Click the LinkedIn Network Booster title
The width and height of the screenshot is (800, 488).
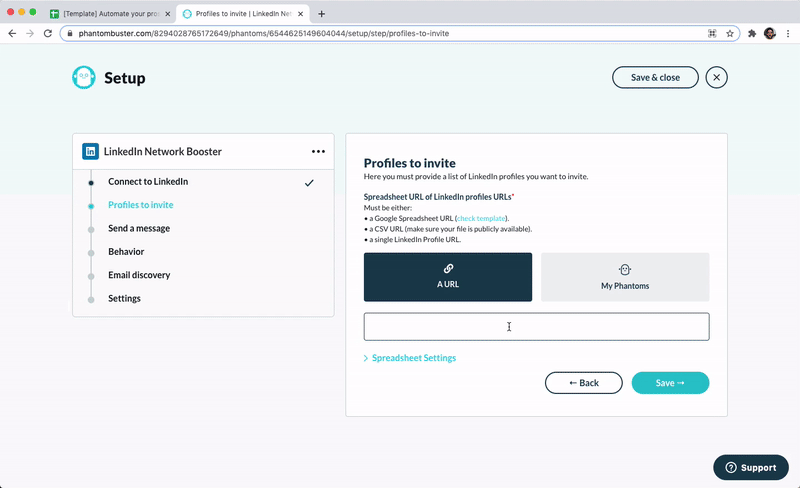(x=163, y=152)
